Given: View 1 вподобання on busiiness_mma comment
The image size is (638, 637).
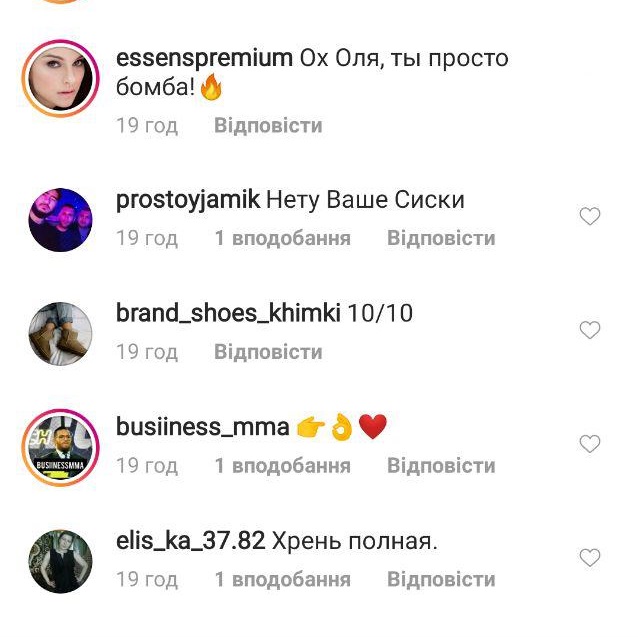Looking at the screenshot, I should pos(282,466).
